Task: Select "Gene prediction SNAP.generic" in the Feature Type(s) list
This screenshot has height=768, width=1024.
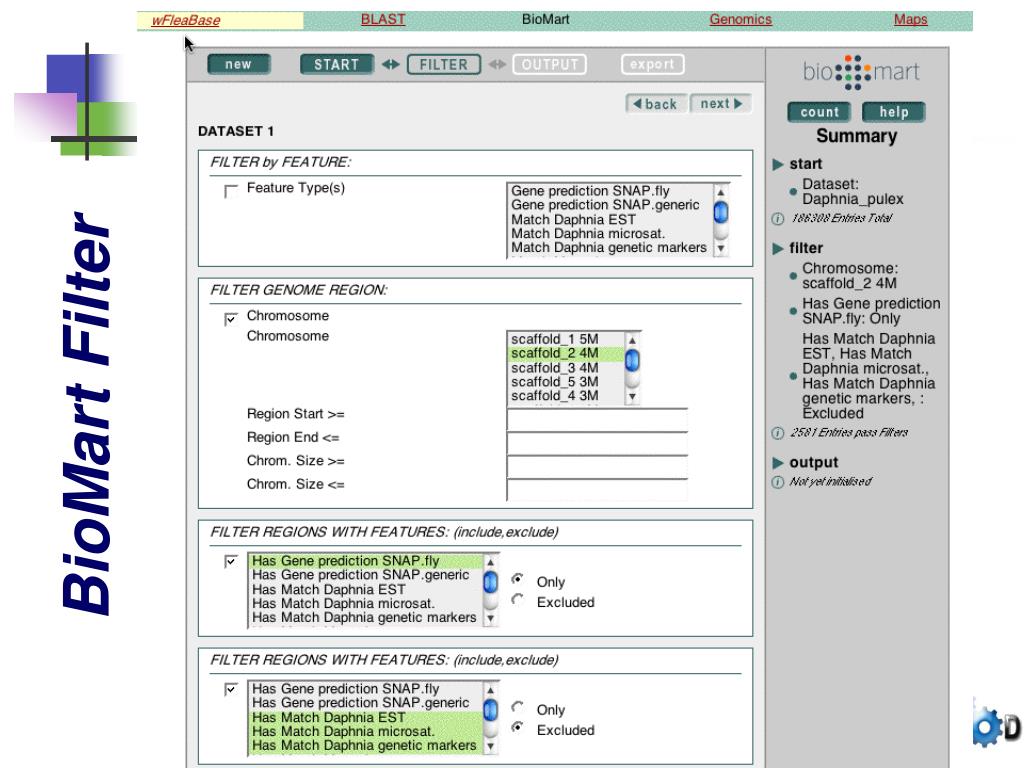Action: point(610,205)
